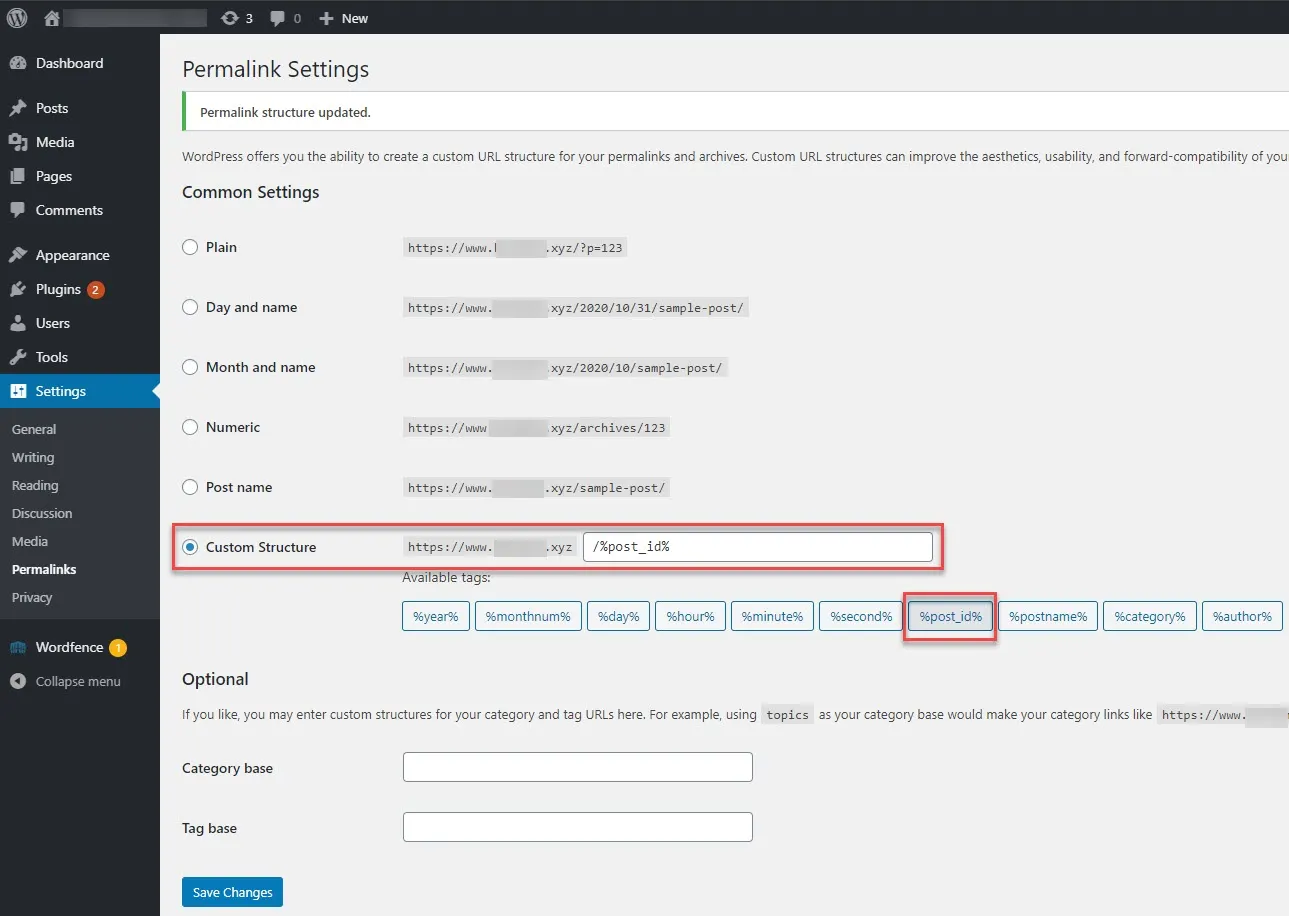Image resolution: width=1289 pixels, height=916 pixels.
Task: Click the %second% tag button
Action: (861, 616)
